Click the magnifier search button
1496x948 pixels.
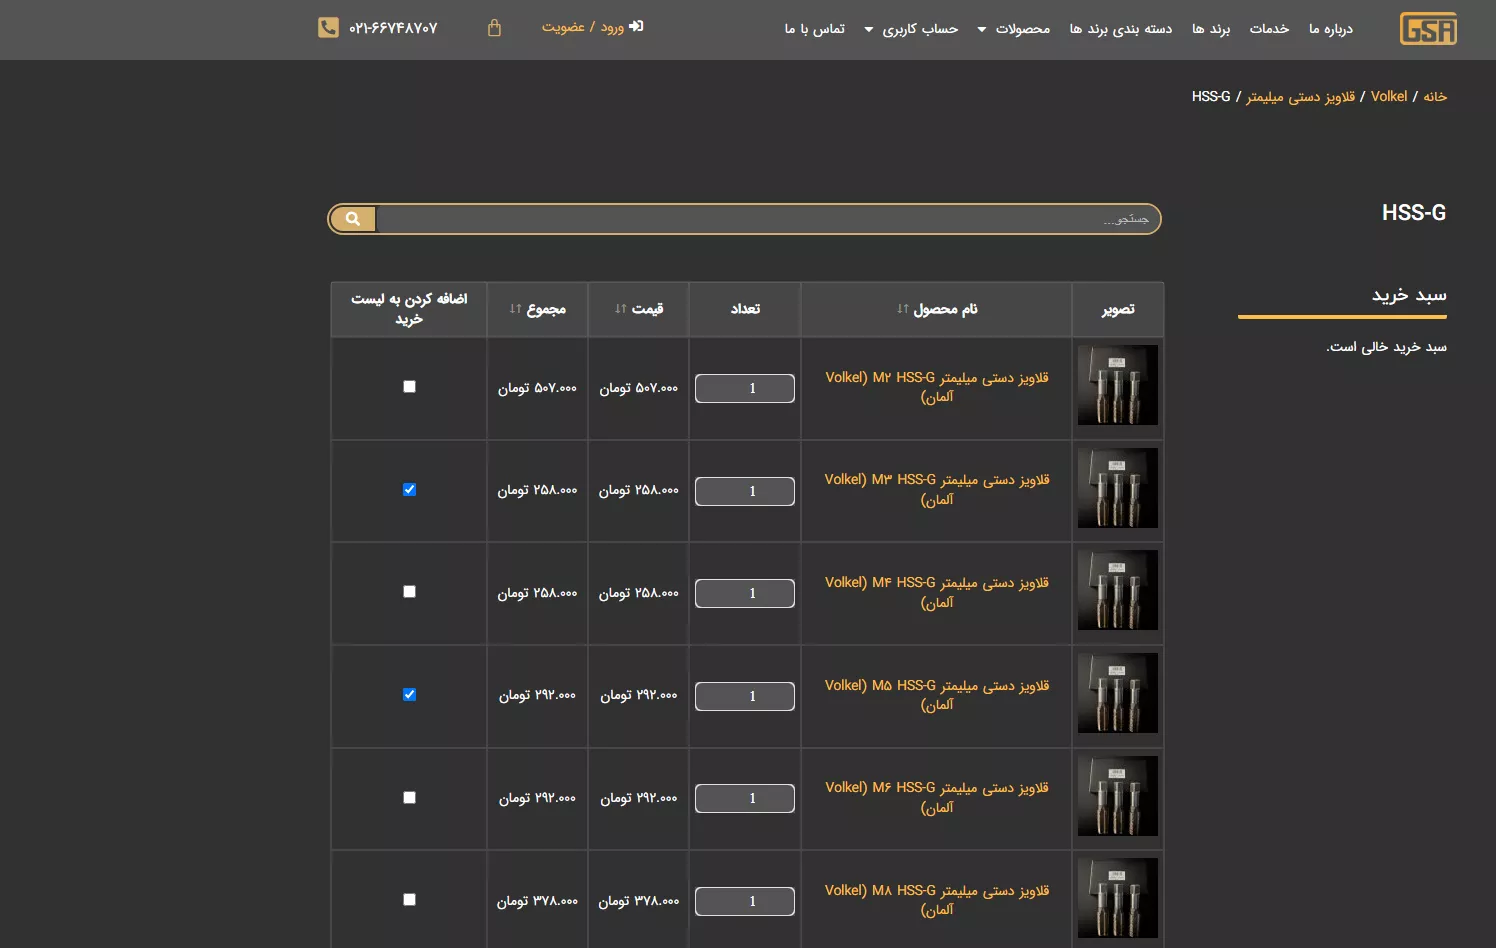pyautogui.click(x=353, y=219)
